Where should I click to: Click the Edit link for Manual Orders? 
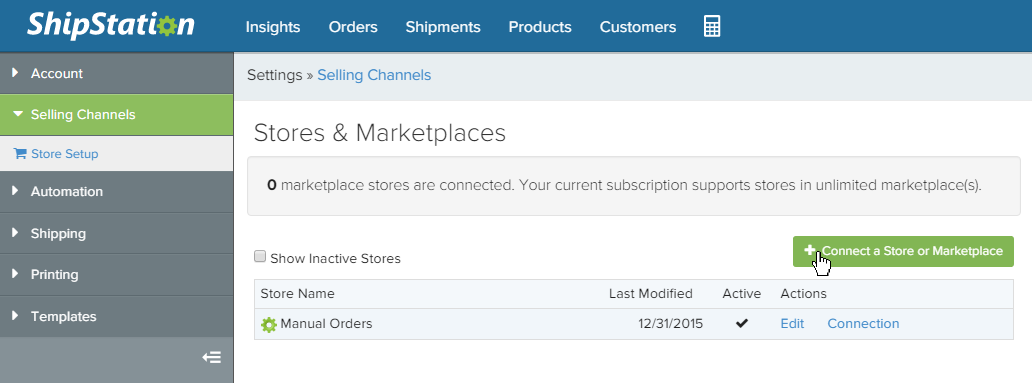(x=792, y=324)
